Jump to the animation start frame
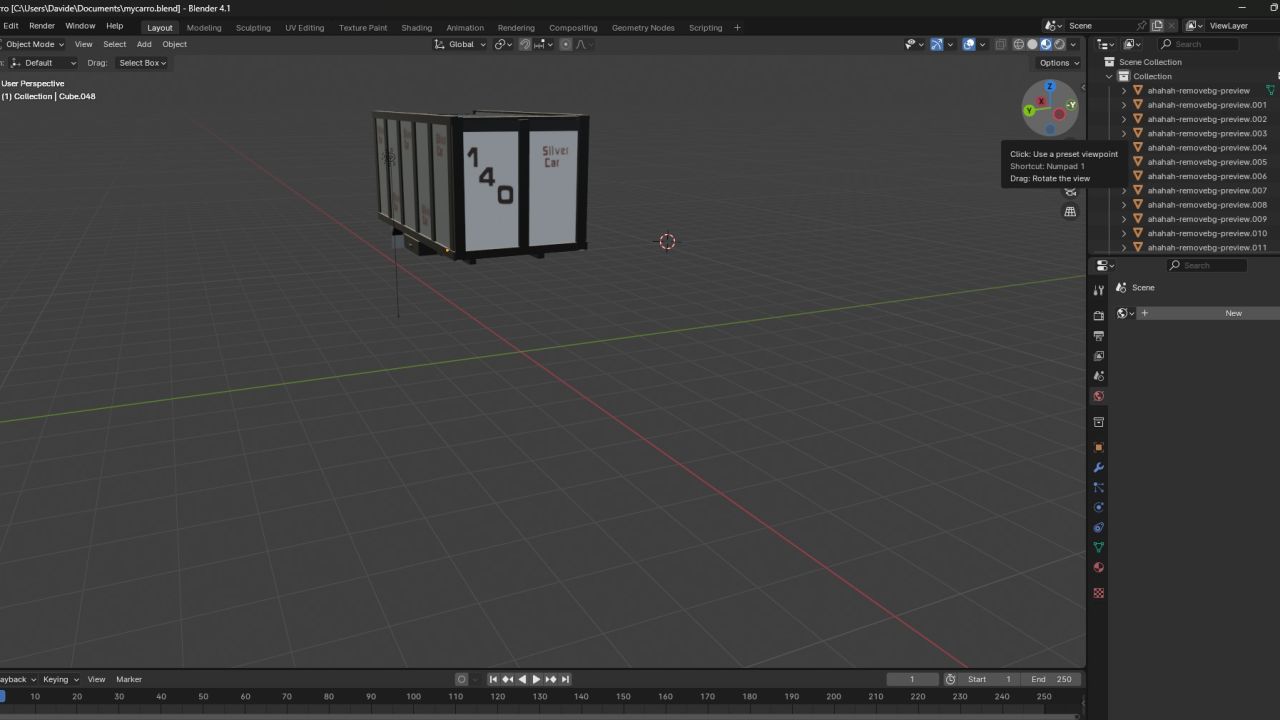Viewport: 1280px width, 720px height. click(x=493, y=679)
